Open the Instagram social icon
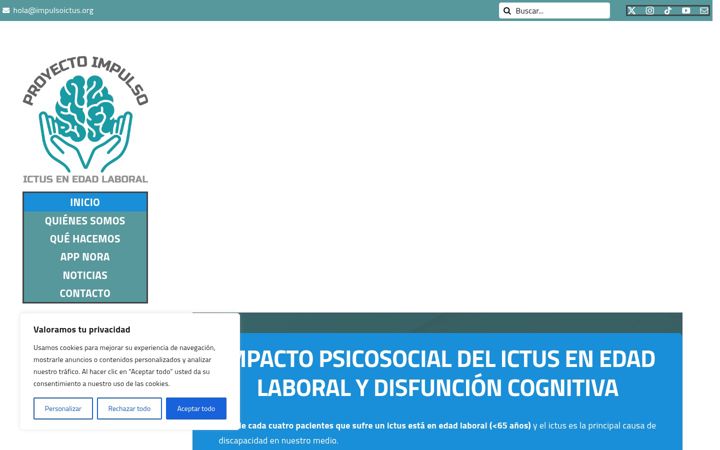The height and width of the screenshot is (450, 720). [x=650, y=11]
